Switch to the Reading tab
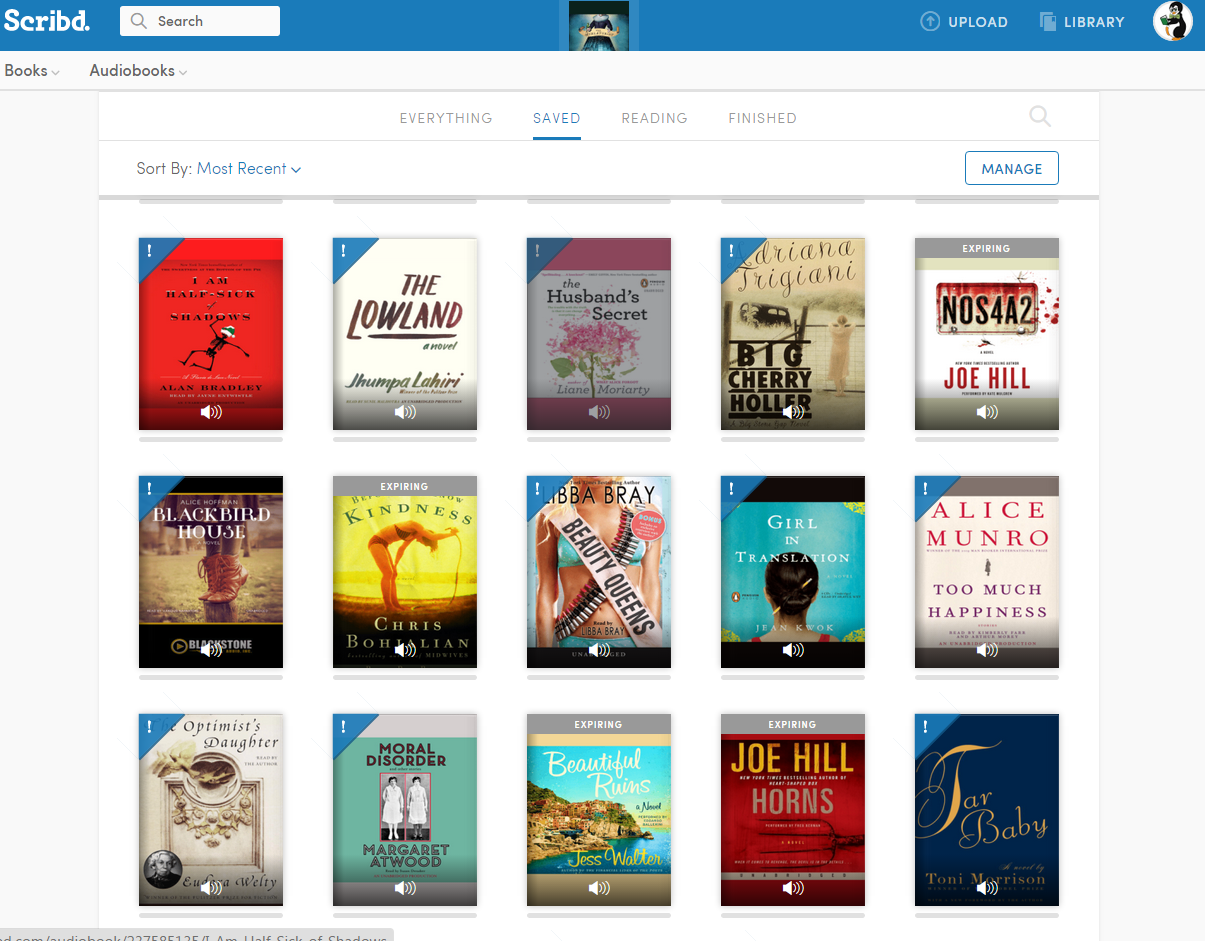 pos(655,118)
